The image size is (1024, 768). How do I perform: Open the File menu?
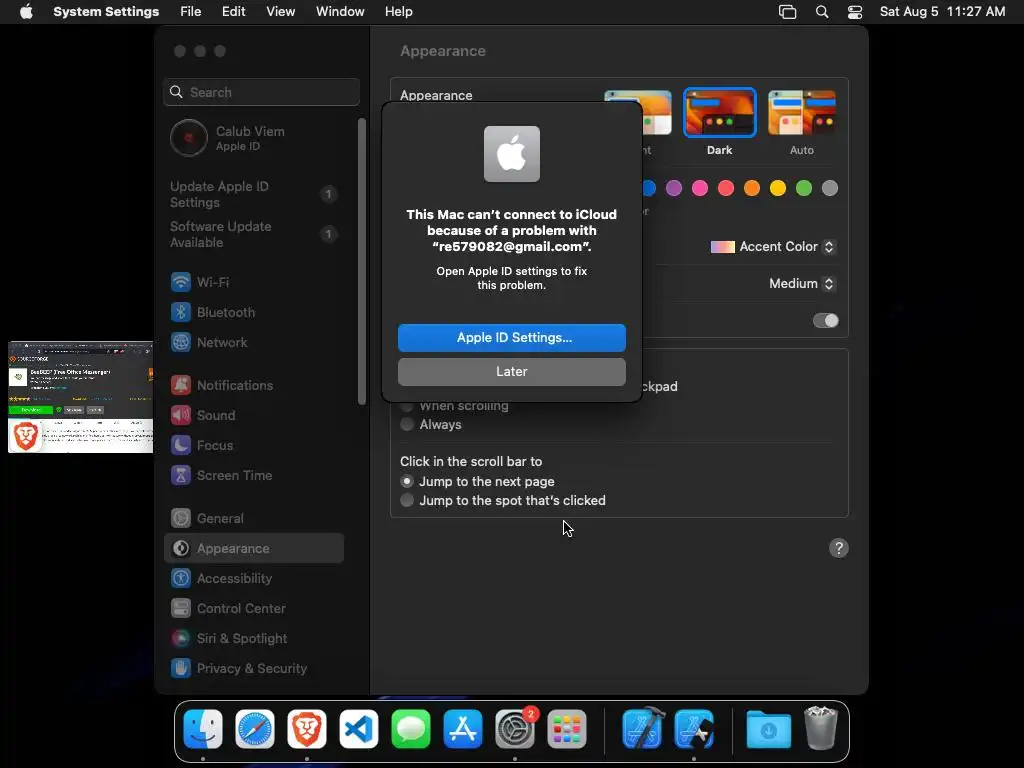pyautogui.click(x=191, y=12)
